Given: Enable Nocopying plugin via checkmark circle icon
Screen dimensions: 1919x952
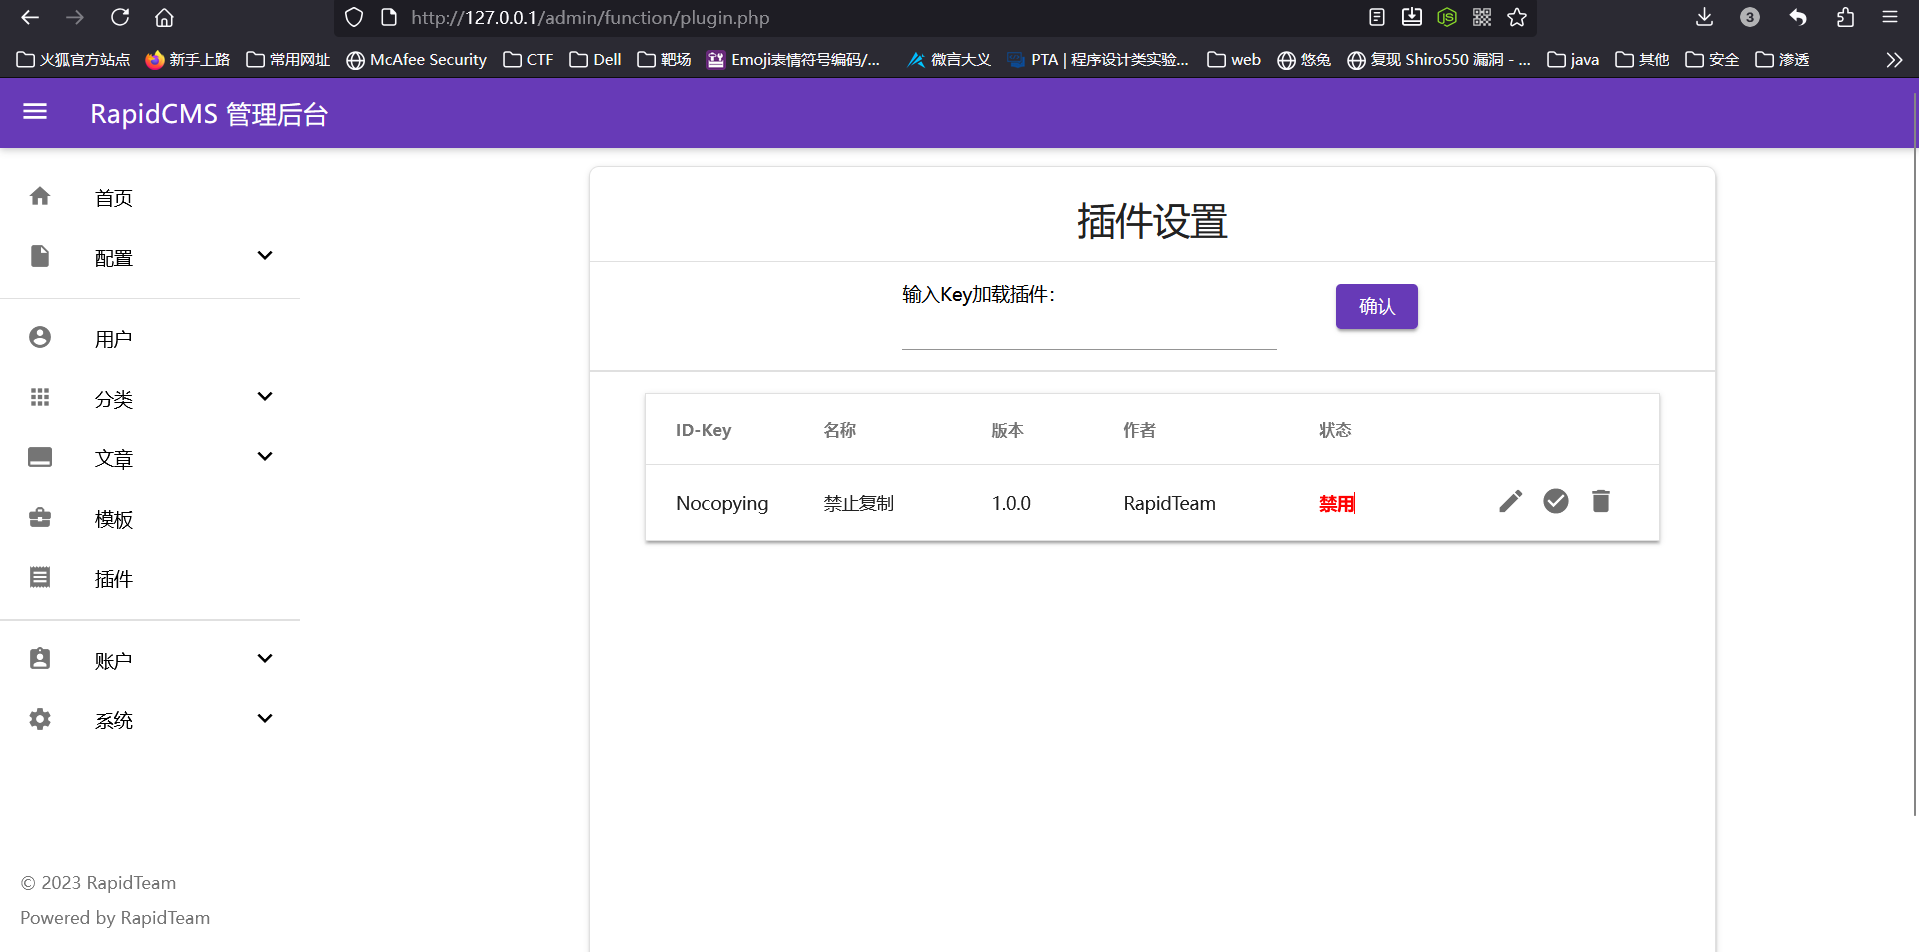Looking at the screenshot, I should (x=1555, y=501).
